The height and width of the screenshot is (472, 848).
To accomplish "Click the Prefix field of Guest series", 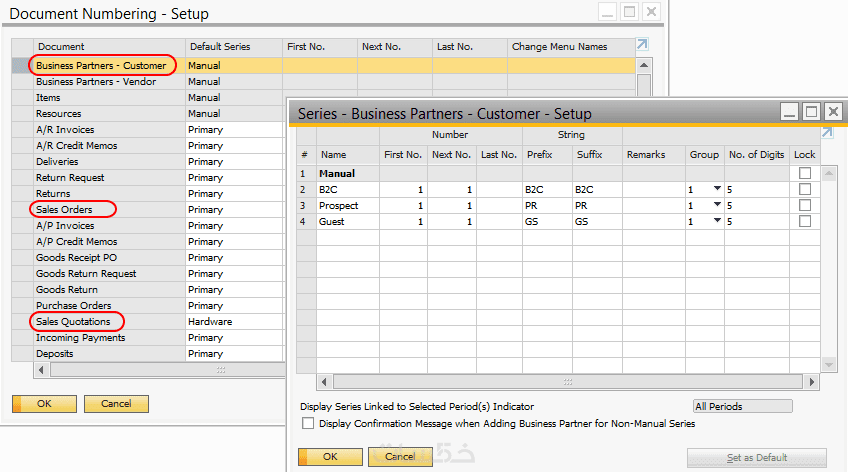I will (x=546, y=221).
